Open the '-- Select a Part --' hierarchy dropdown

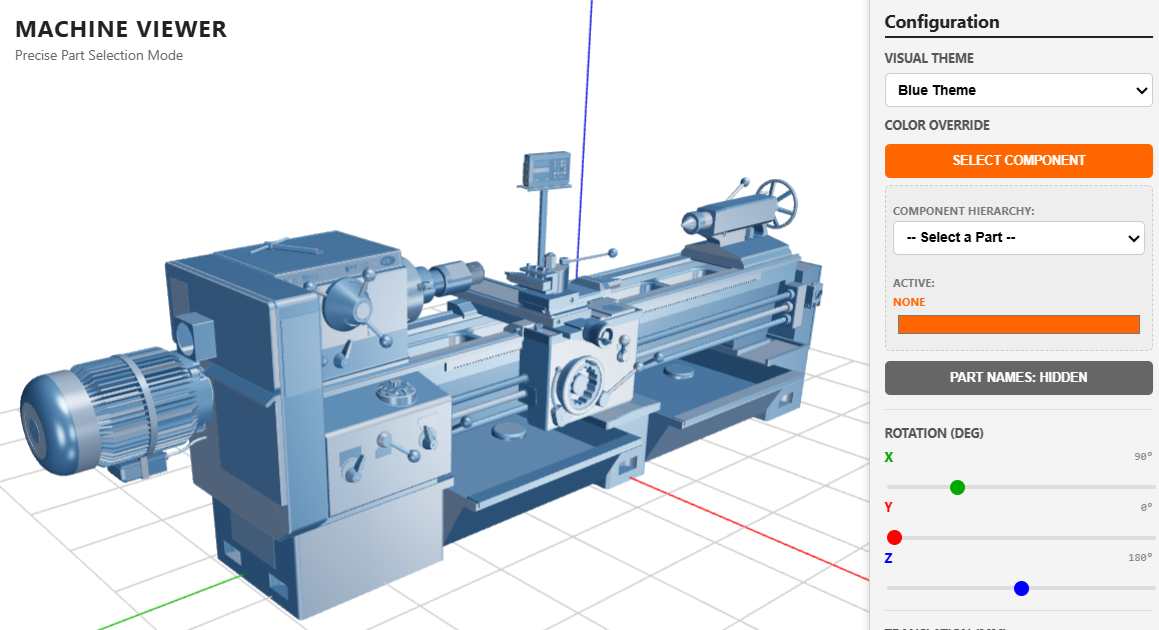[x=1018, y=238]
